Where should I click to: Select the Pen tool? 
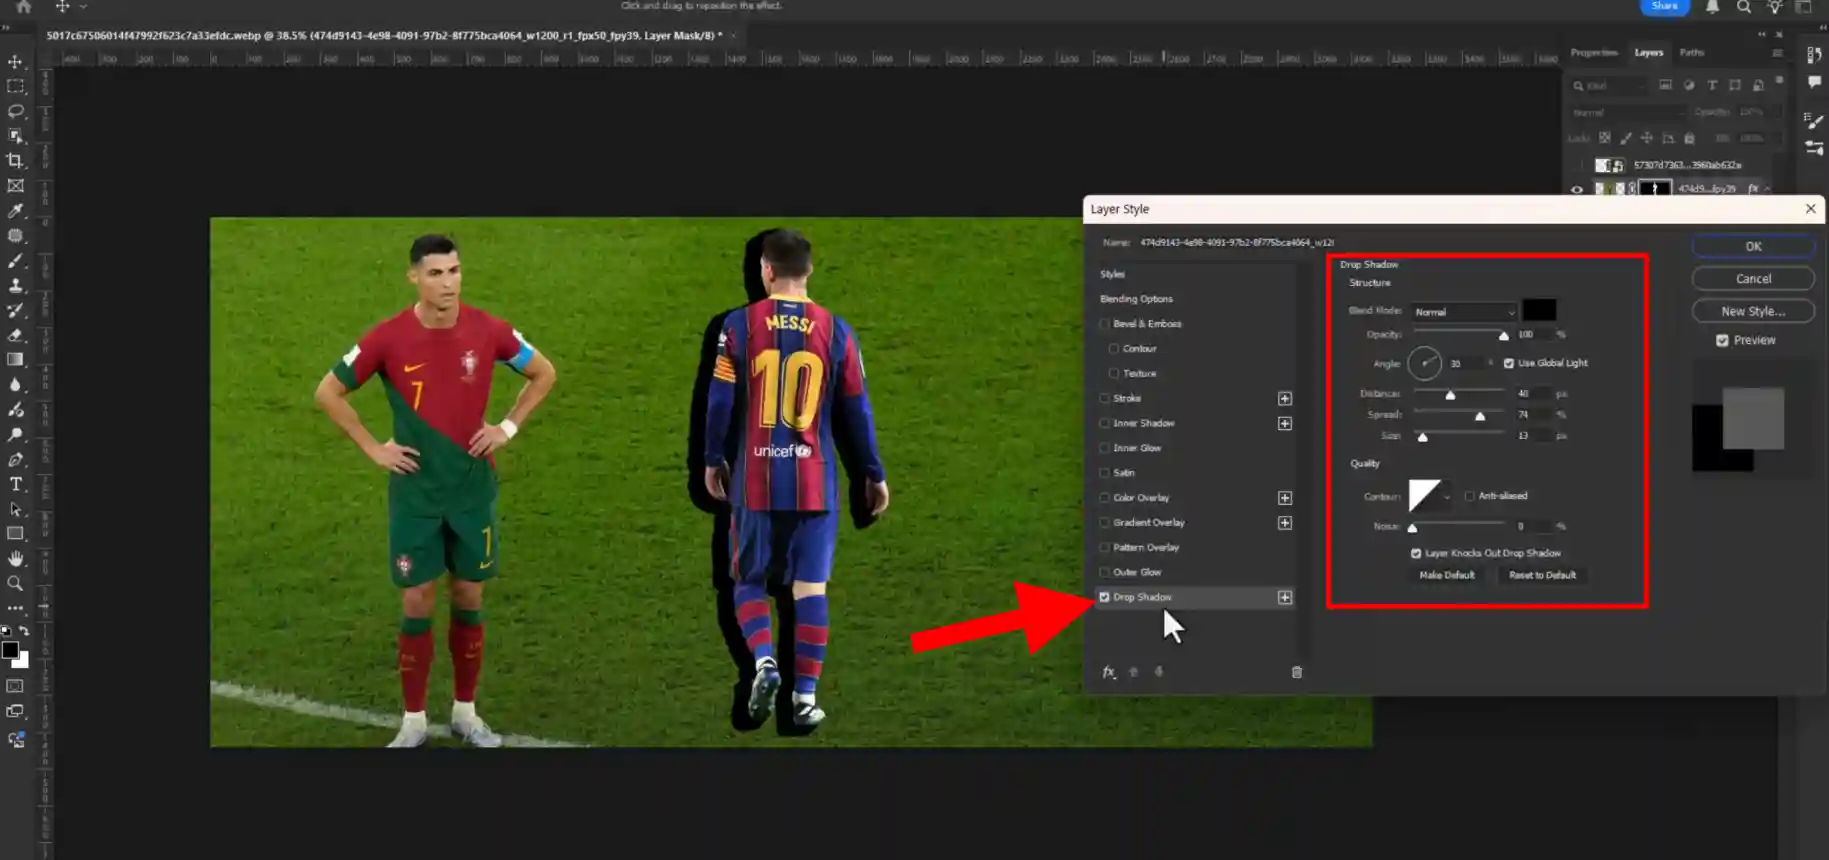pos(16,460)
